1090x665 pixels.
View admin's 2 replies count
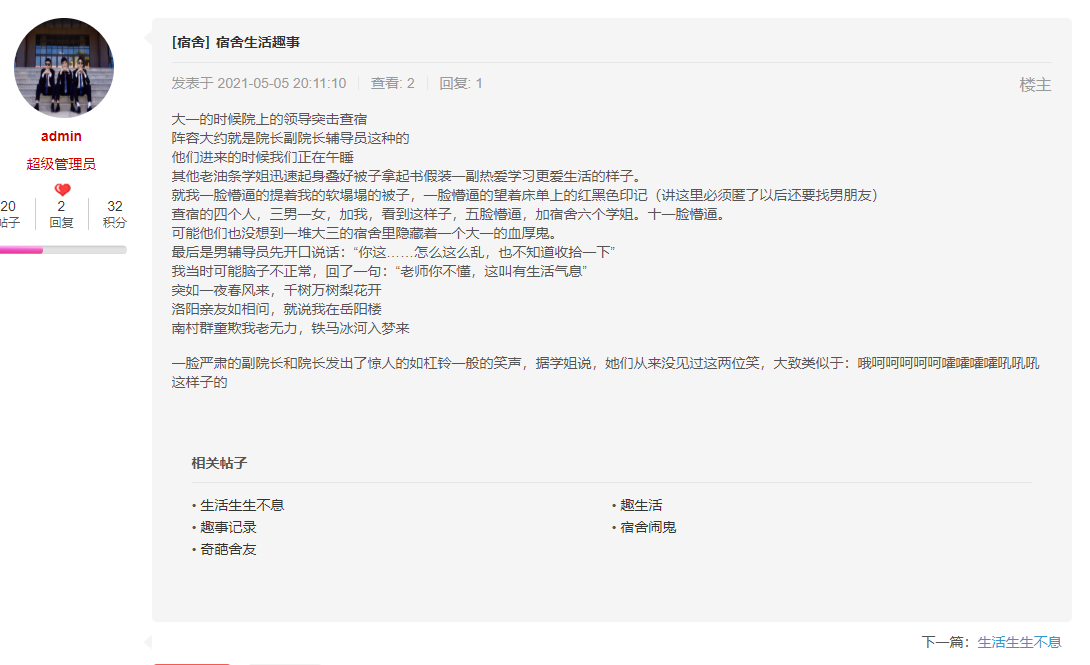click(61, 213)
